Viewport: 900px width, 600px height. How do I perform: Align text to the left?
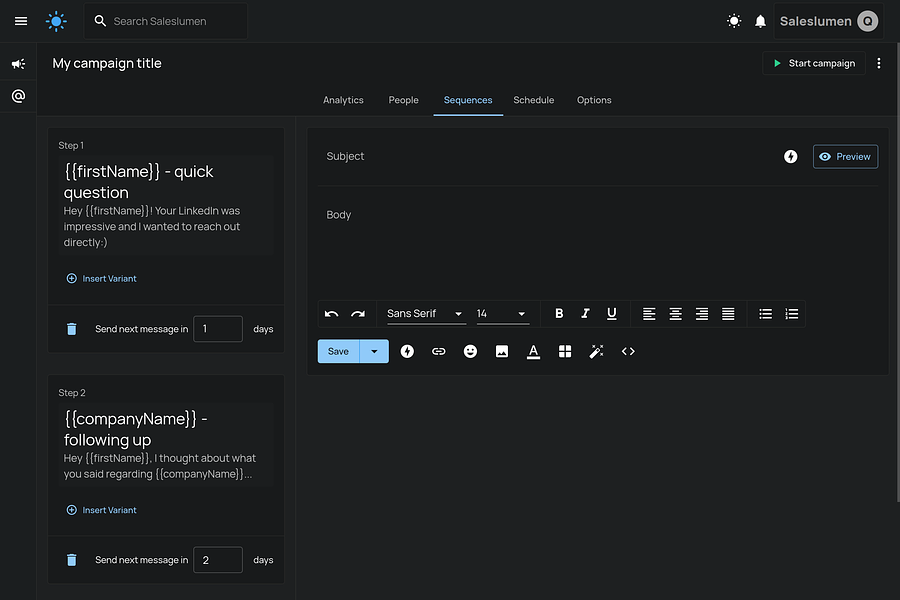click(649, 313)
